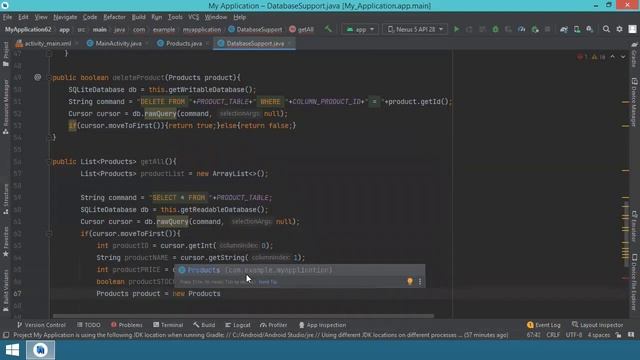This screenshot has height=360, width=640.
Task: Open App Inspection tool window
Action: 322,325
